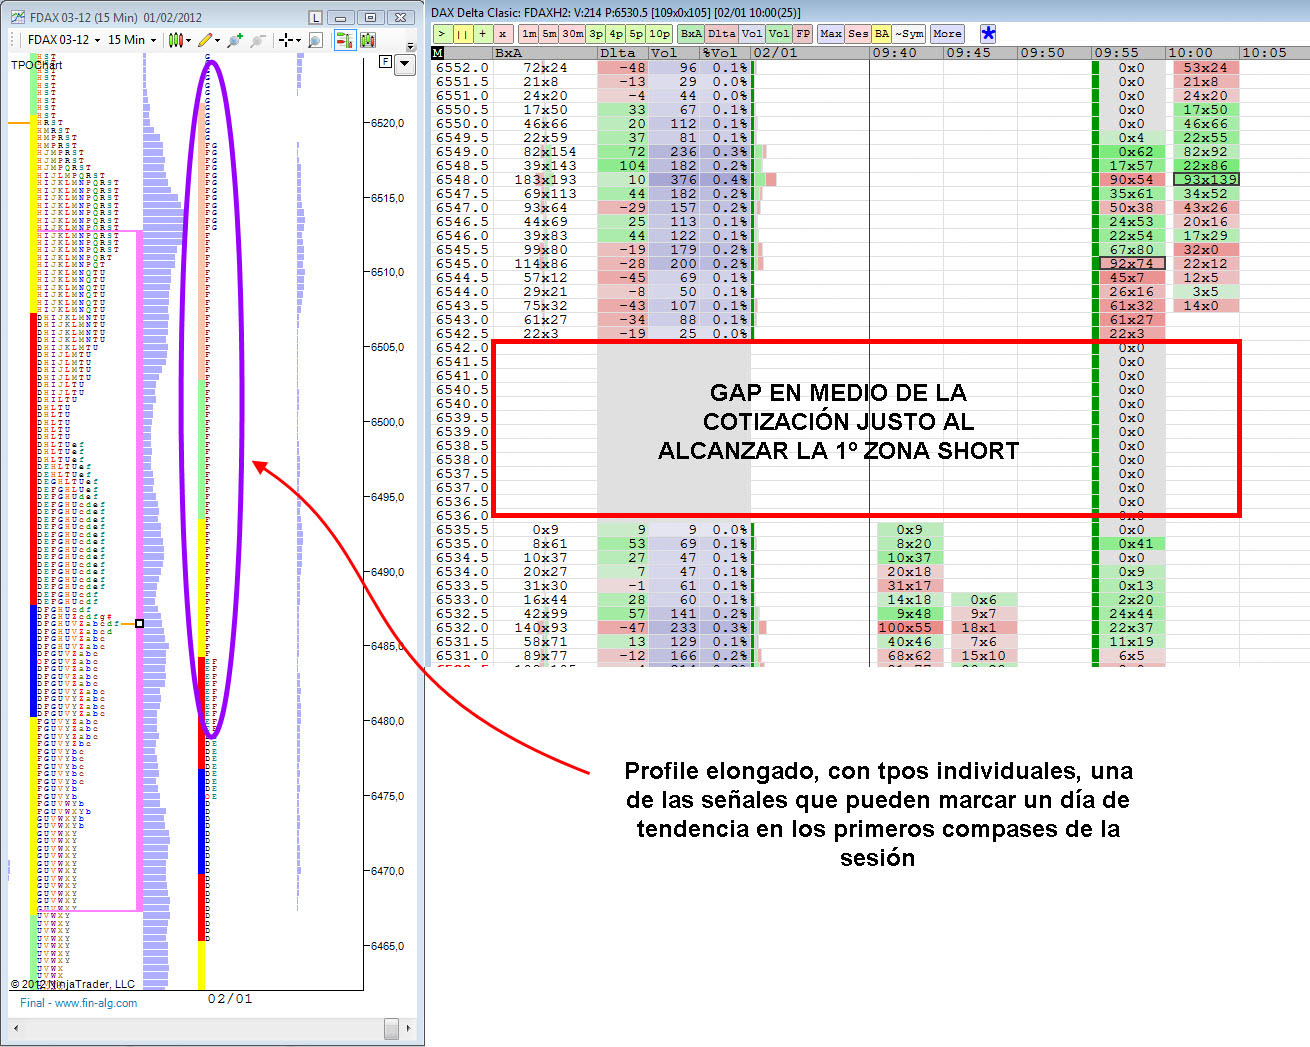Toggle the chart trader icon
This screenshot has height=1047, width=1310.
coord(343,40)
